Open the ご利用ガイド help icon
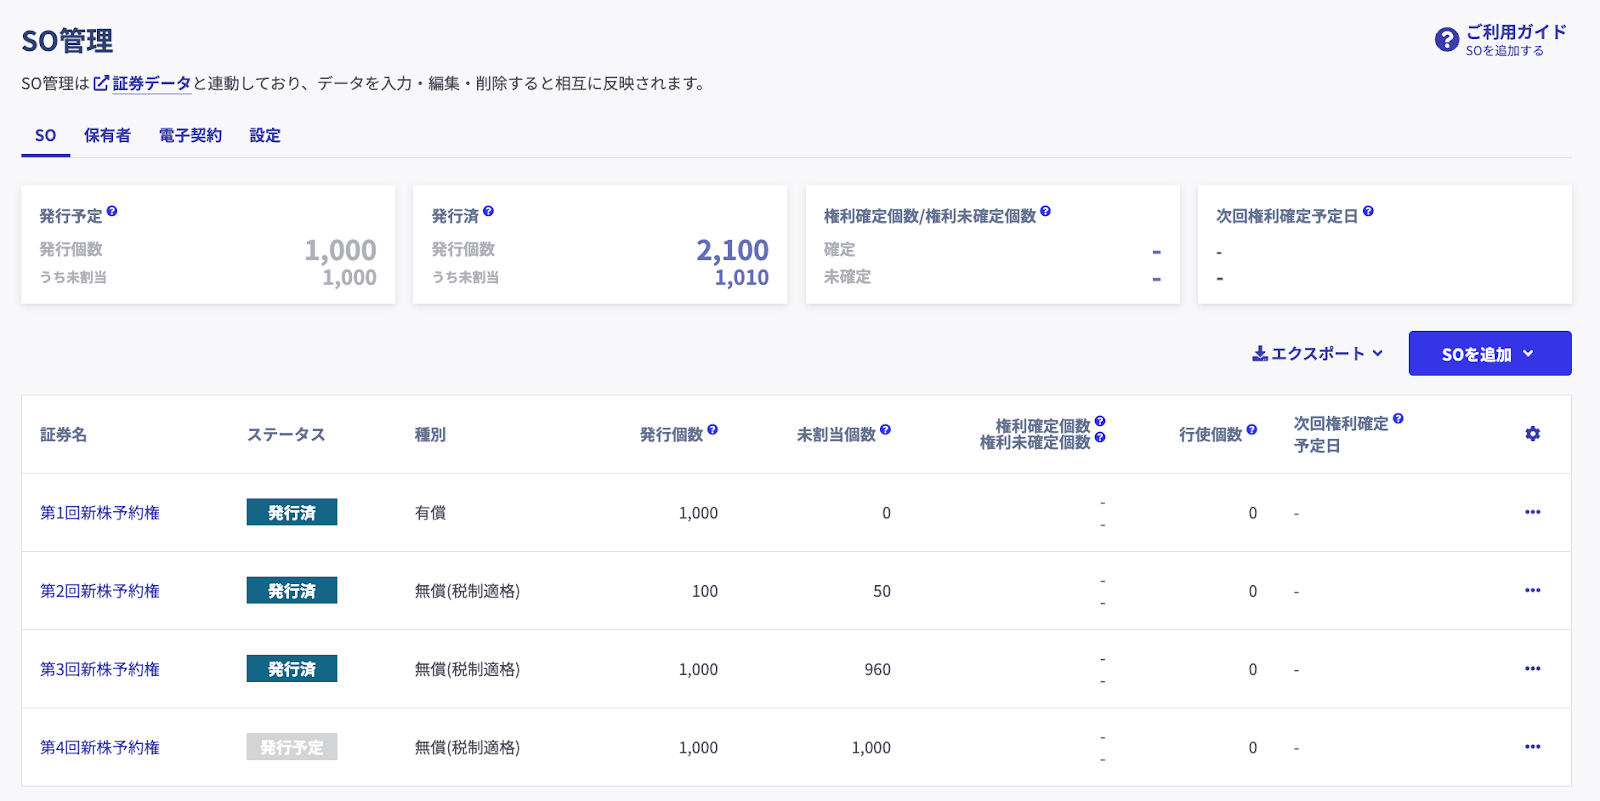Viewport: 1600px width, 801px height. [x=1446, y=39]
